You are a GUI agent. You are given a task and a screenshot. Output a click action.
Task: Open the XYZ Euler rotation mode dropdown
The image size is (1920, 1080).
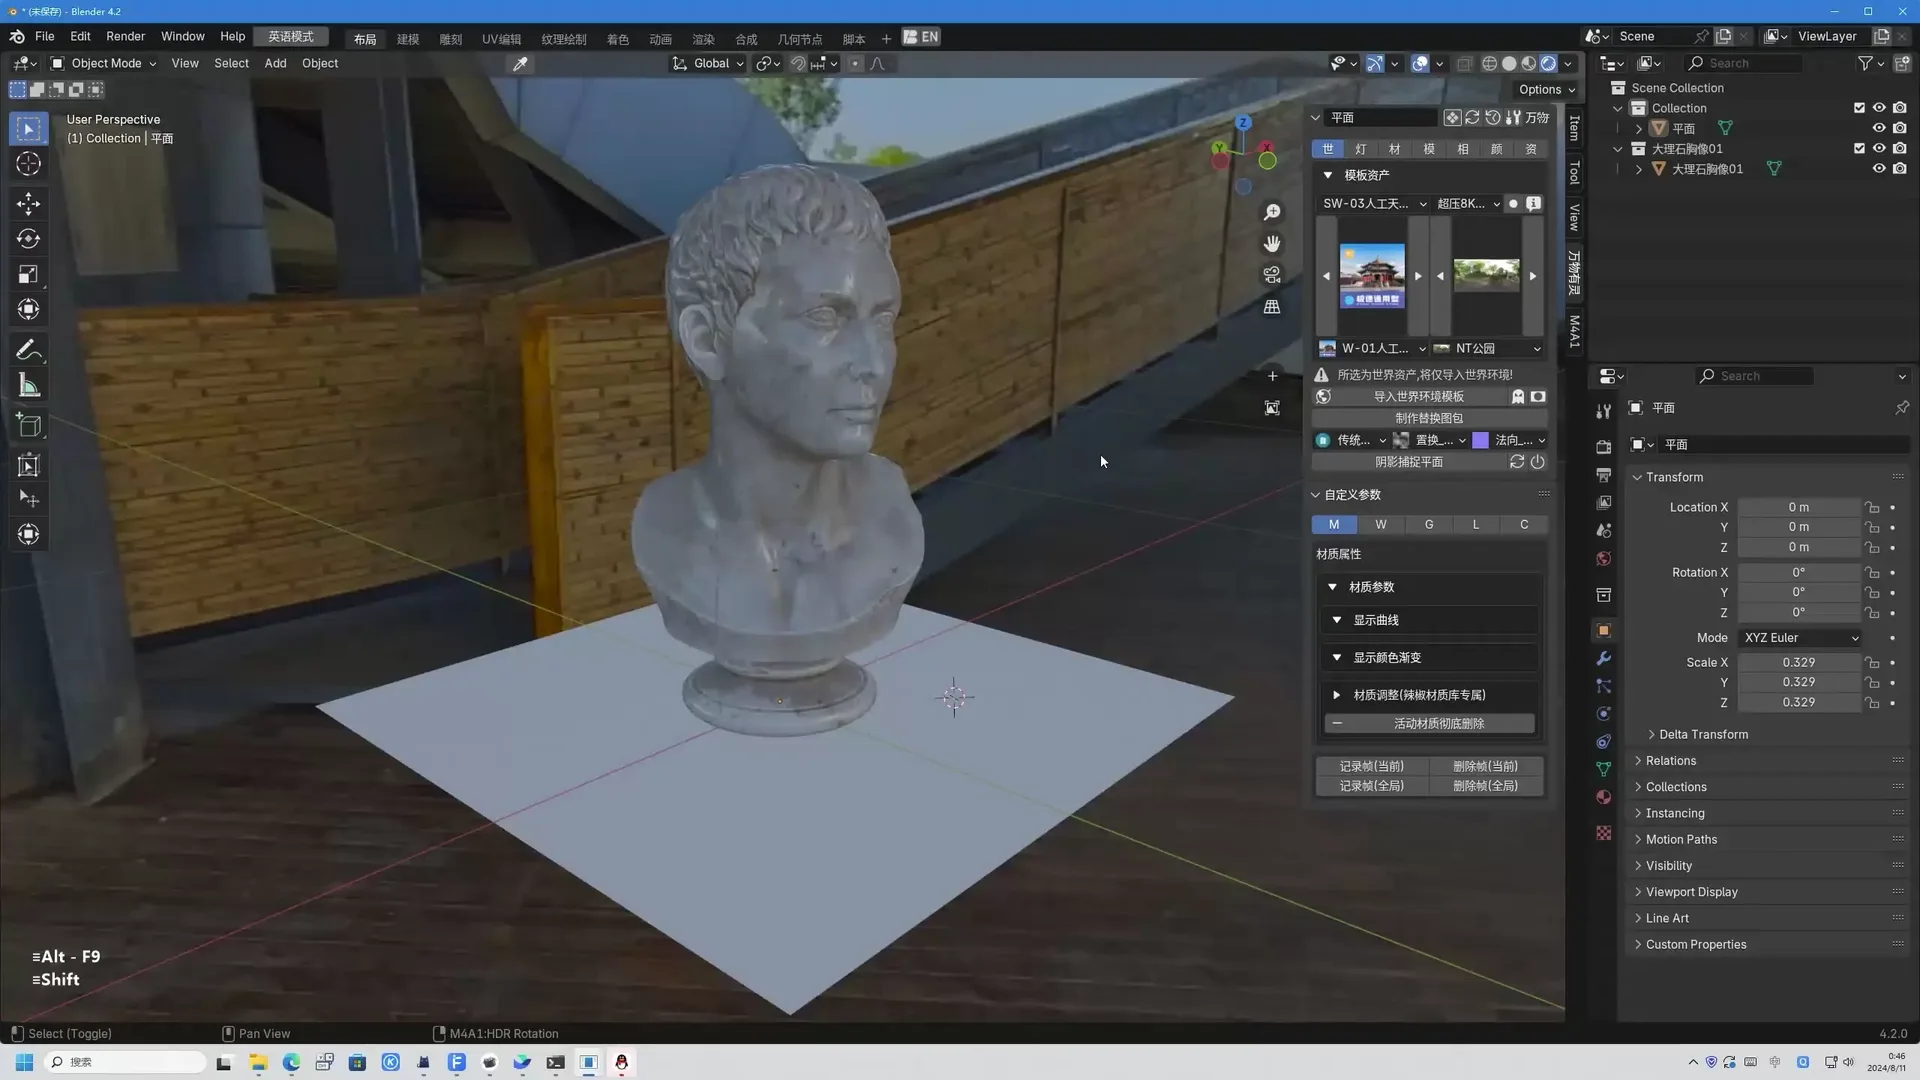[1798, 637]
